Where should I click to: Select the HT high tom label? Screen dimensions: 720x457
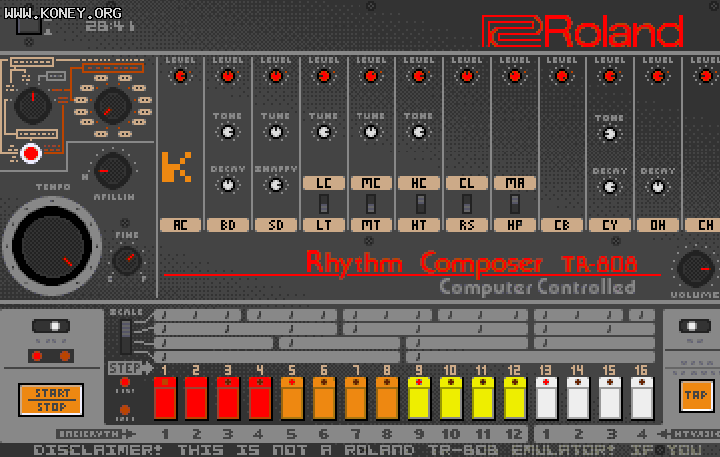tap(419, 225)
